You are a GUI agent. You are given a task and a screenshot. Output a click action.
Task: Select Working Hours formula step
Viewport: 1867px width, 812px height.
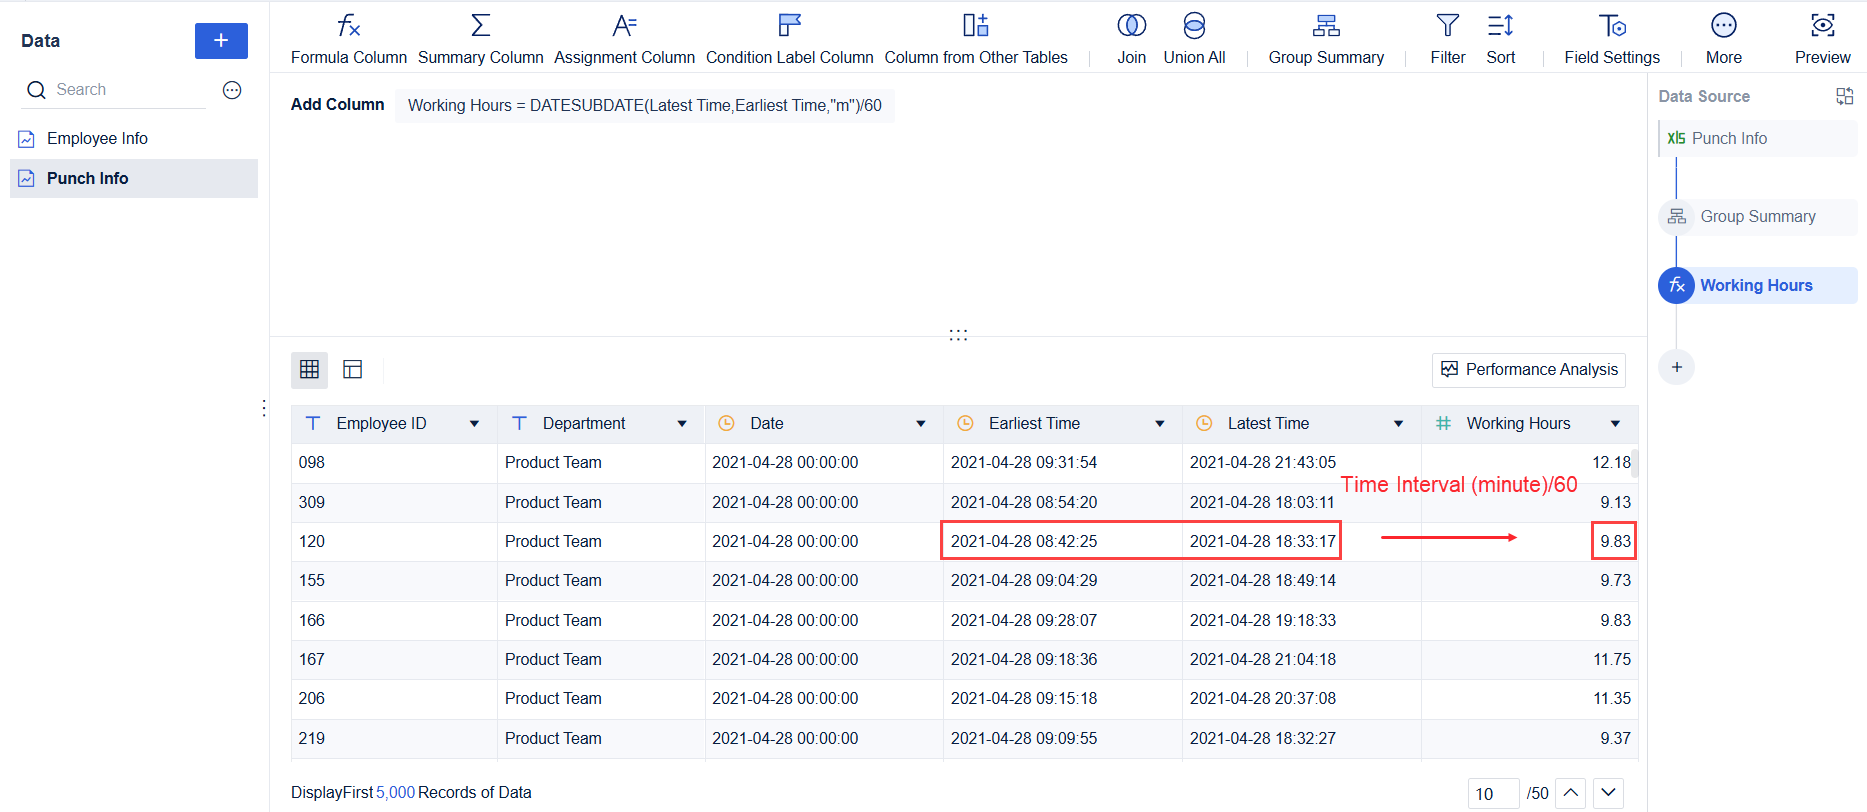1758,286
